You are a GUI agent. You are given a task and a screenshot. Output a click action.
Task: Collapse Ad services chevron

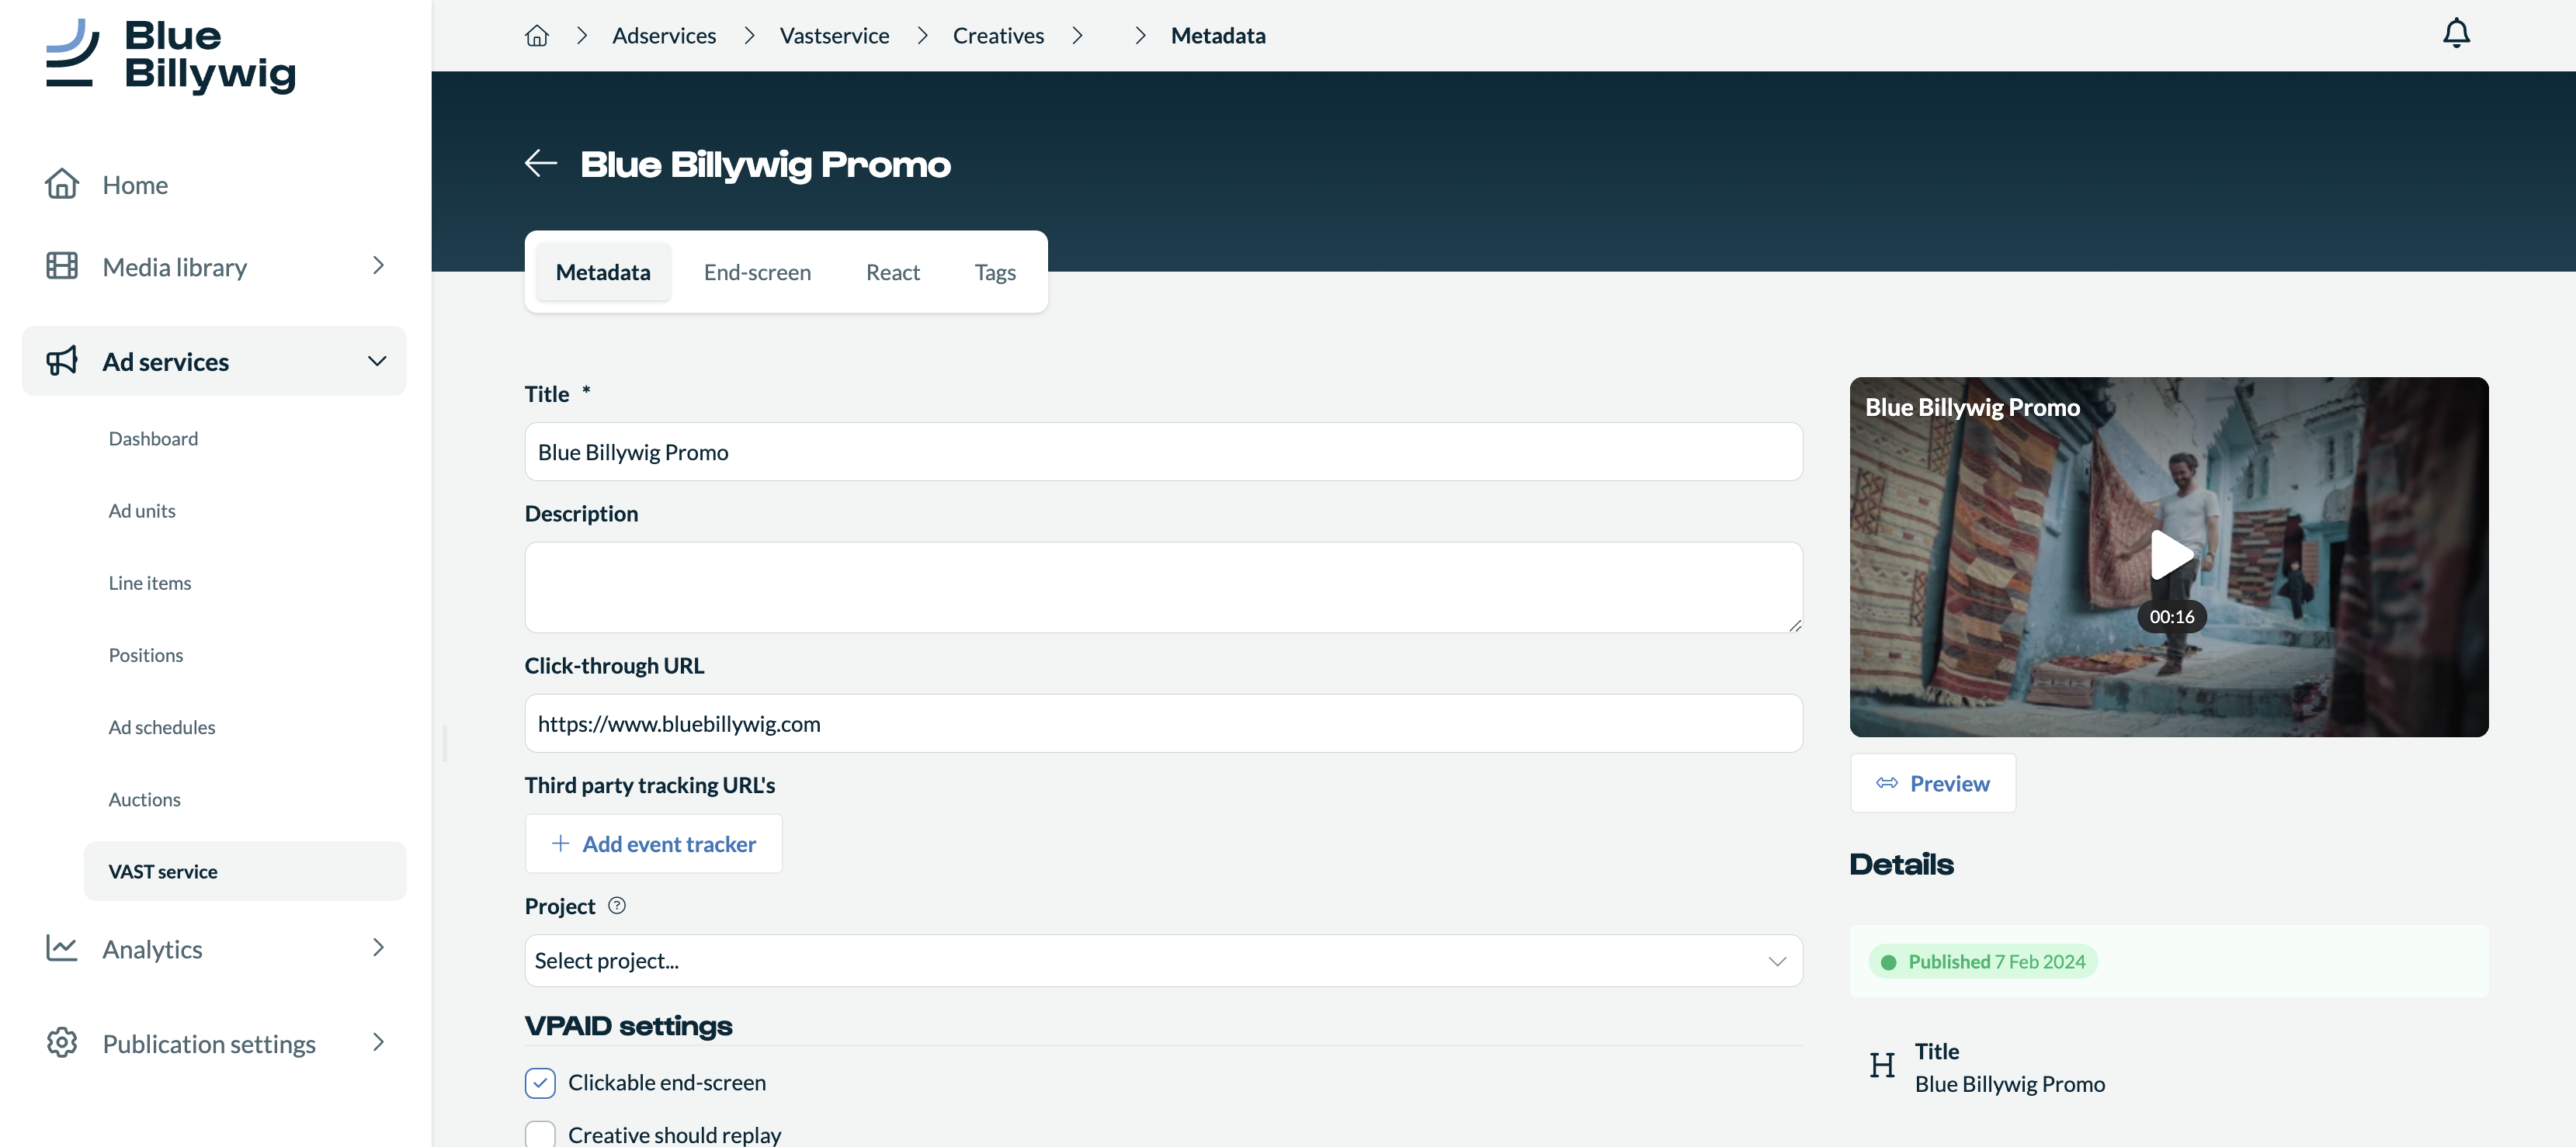pyautogui.click(x=377, y=361)
